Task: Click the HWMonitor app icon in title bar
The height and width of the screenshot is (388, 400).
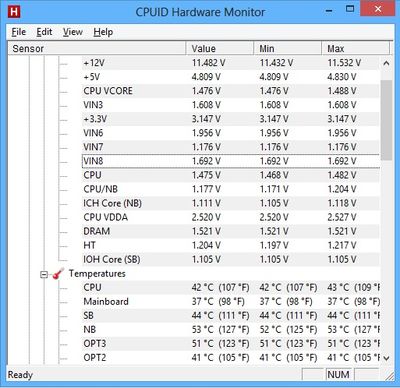Action: pos(14,12)
